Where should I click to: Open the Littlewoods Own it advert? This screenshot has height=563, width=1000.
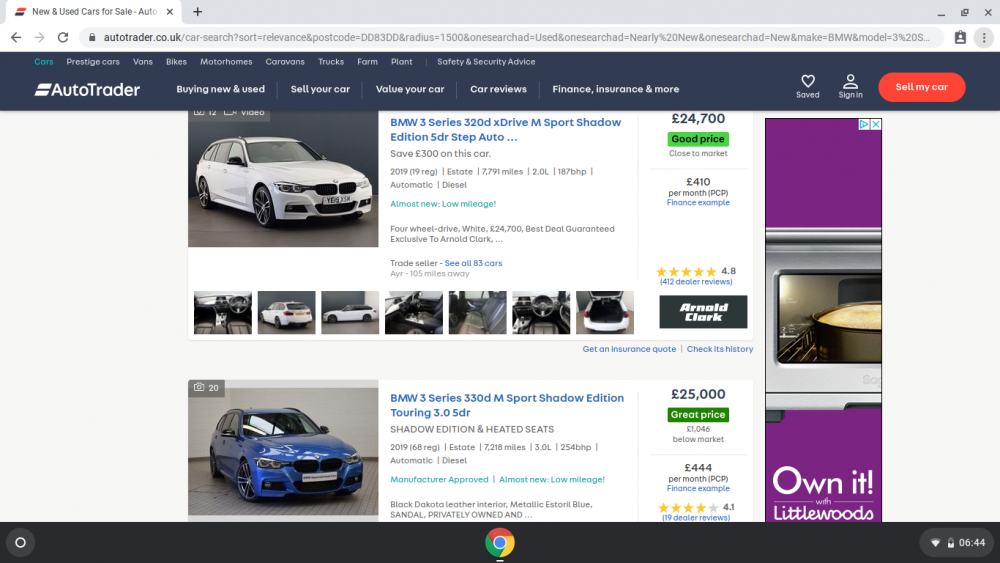823,320
